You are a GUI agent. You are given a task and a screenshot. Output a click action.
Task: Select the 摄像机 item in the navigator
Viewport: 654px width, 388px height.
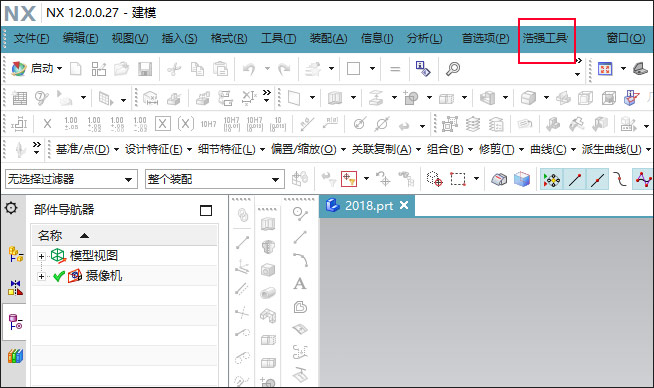(x=104, y=275)
